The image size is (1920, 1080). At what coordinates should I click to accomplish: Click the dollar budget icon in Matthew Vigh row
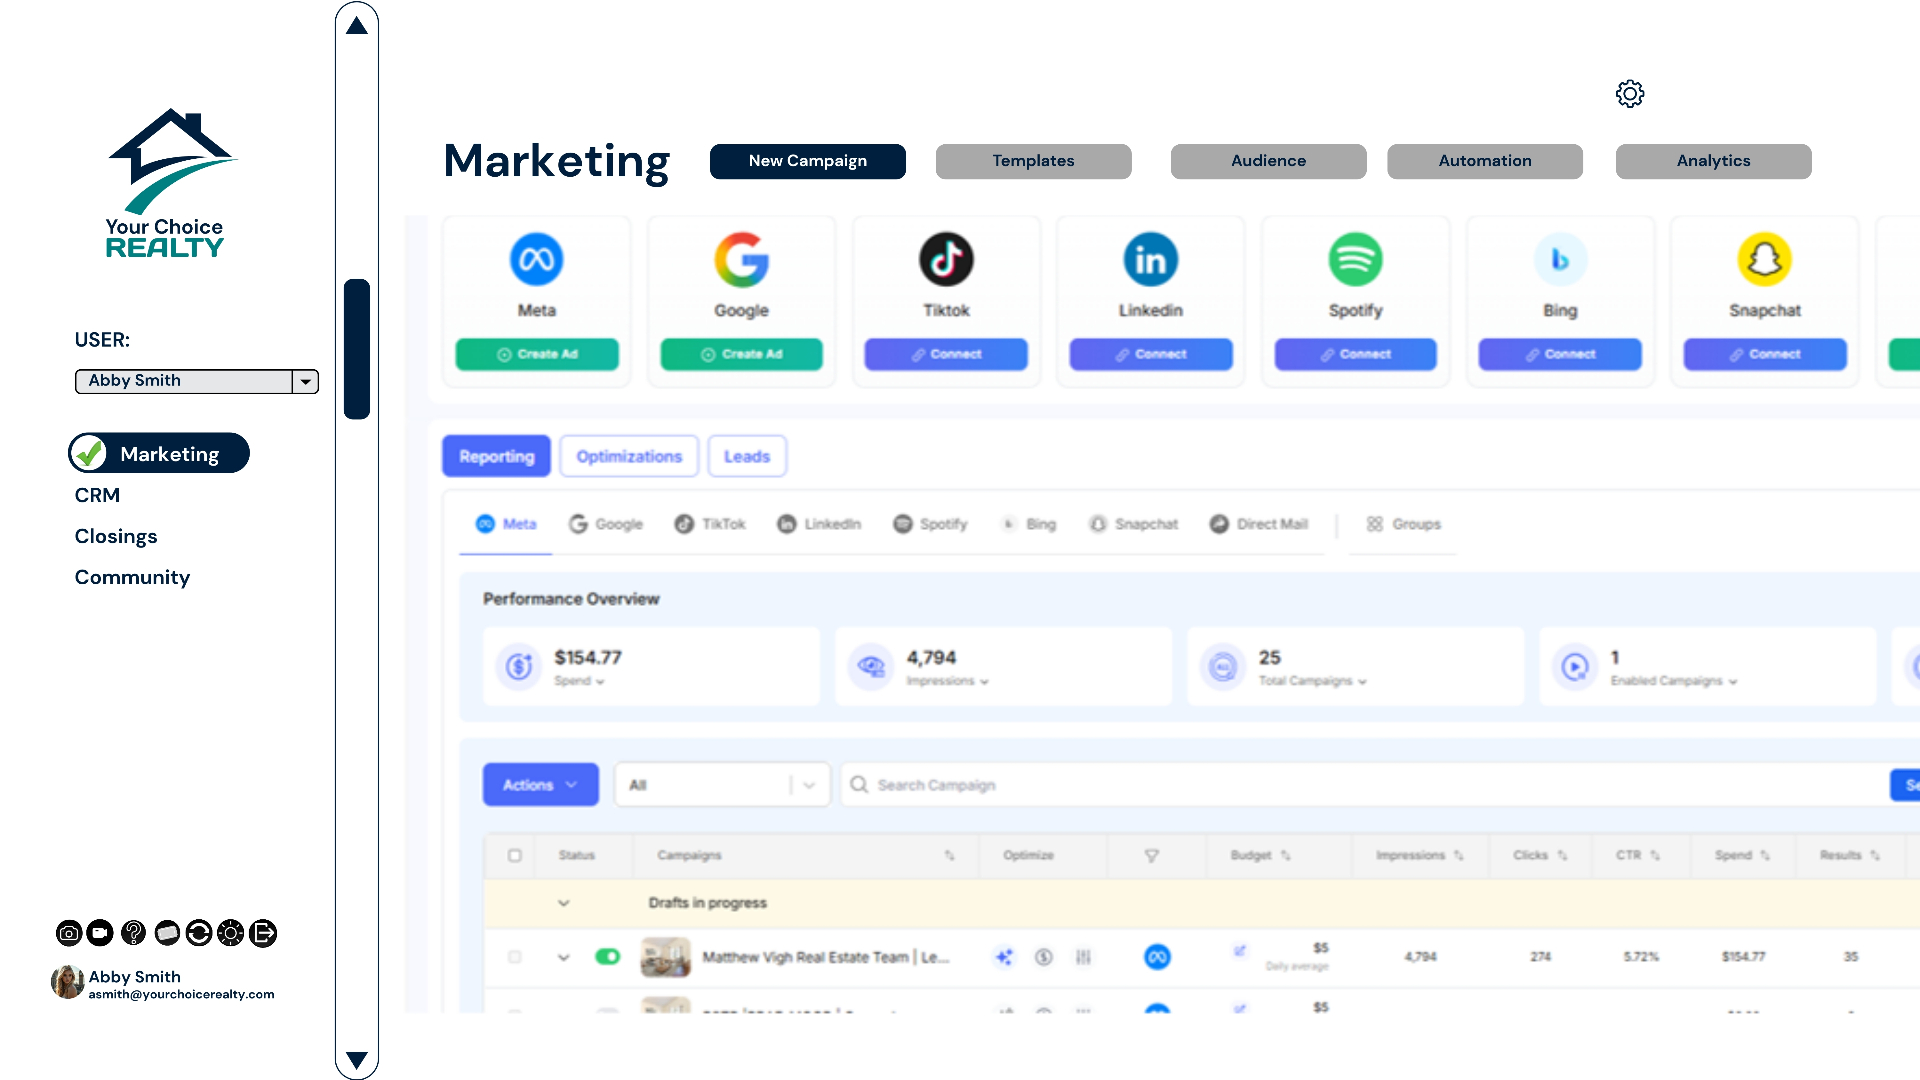coord(1044,957)
